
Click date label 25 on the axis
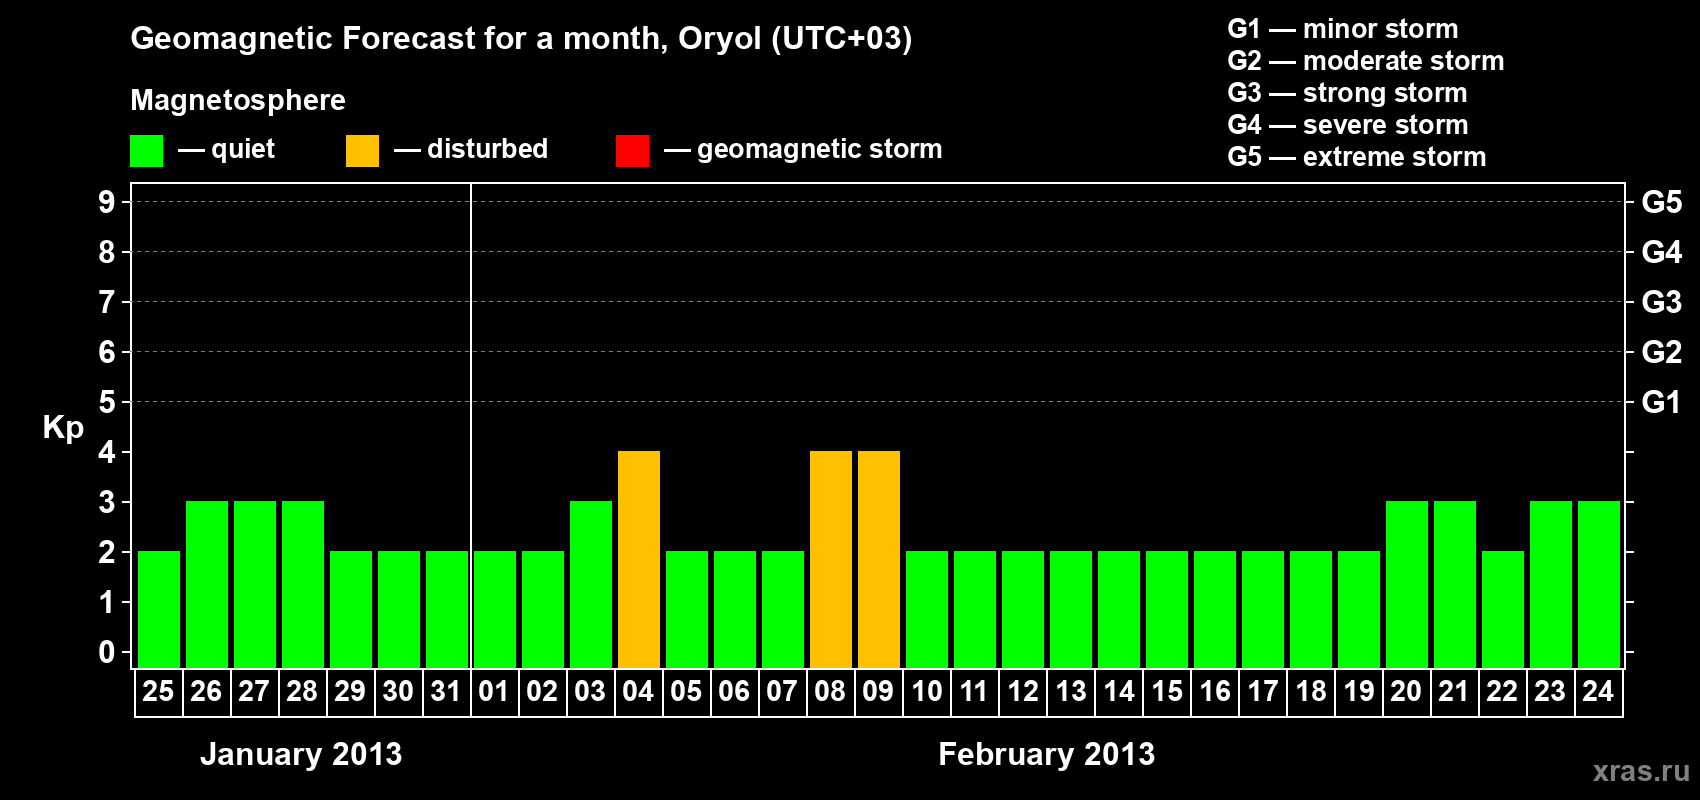[158, 691]
